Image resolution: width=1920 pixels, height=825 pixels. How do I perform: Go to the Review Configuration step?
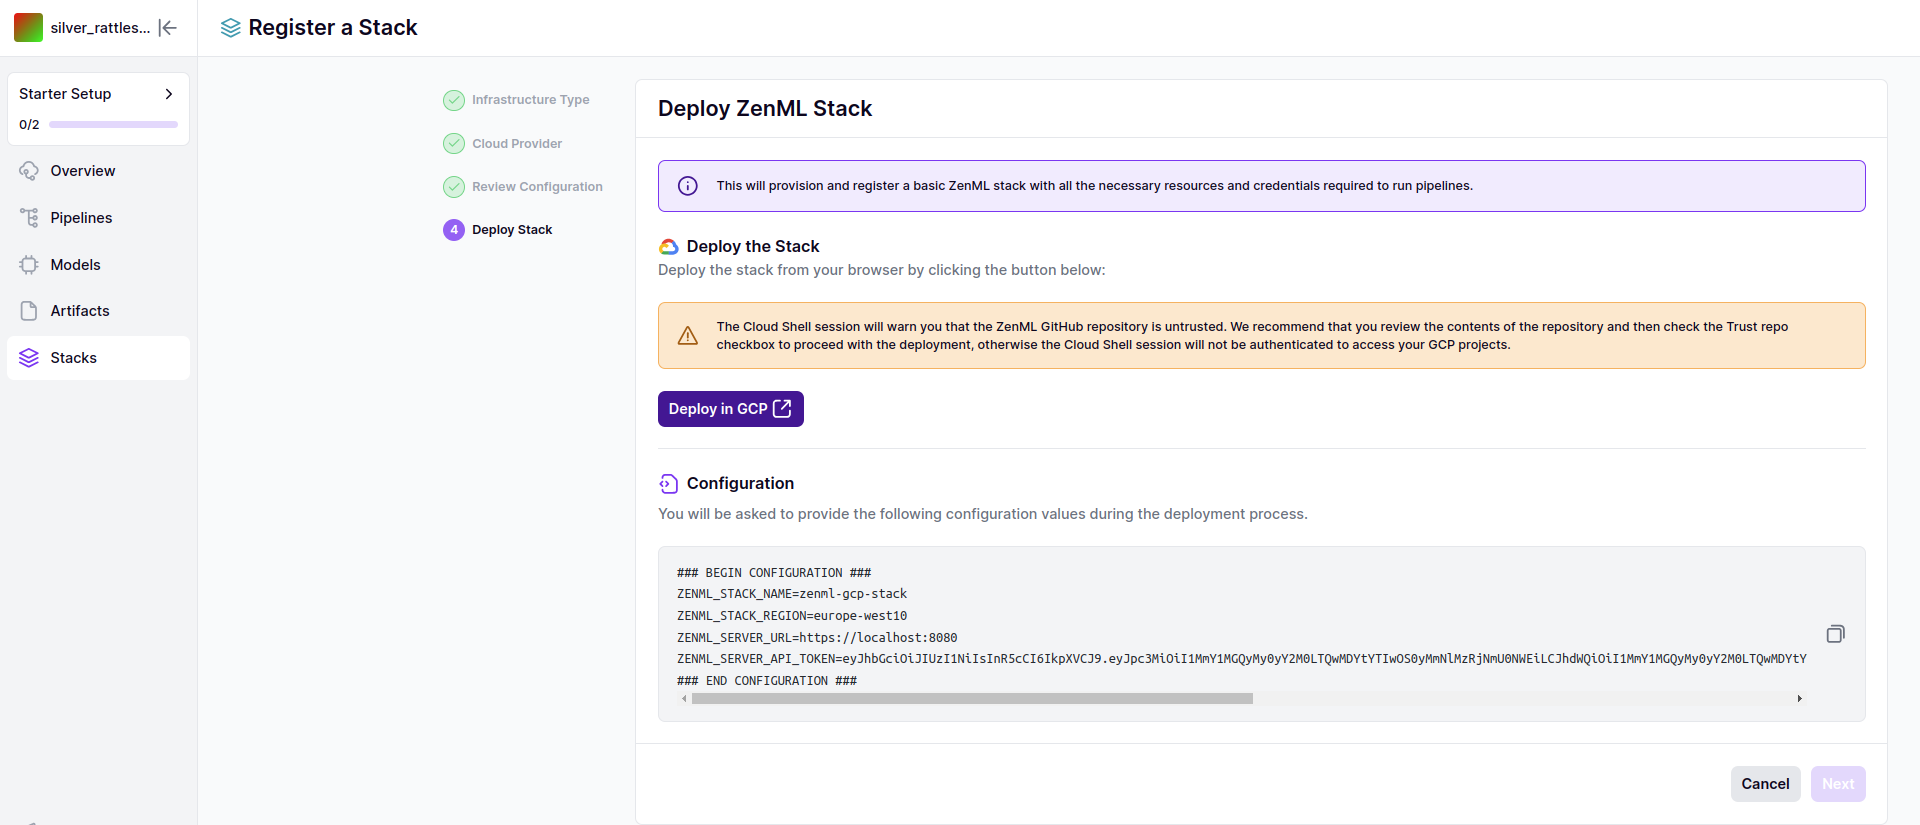point(537,187)
